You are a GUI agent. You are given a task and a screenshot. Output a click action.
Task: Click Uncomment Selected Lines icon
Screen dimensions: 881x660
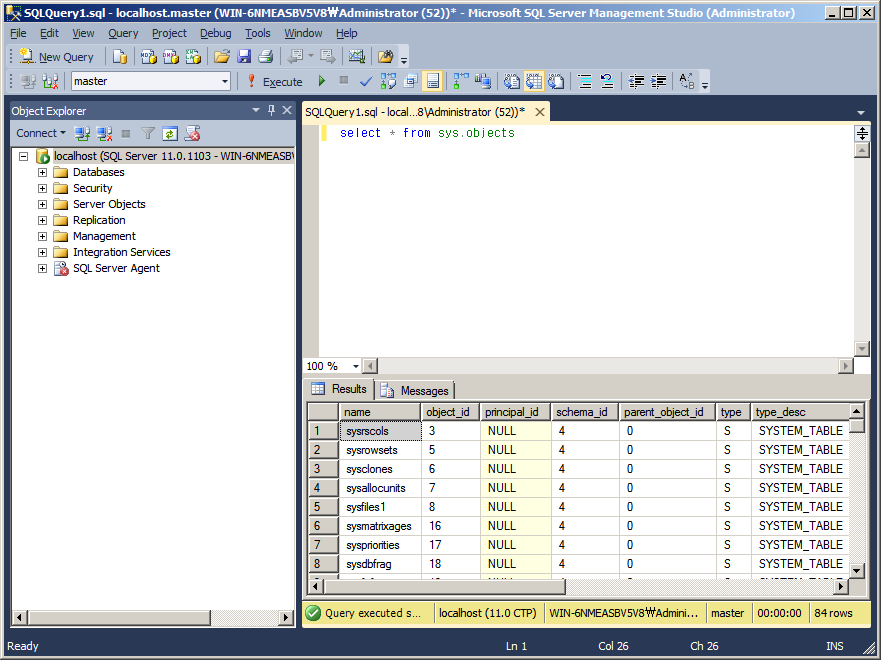pos(607,81)
